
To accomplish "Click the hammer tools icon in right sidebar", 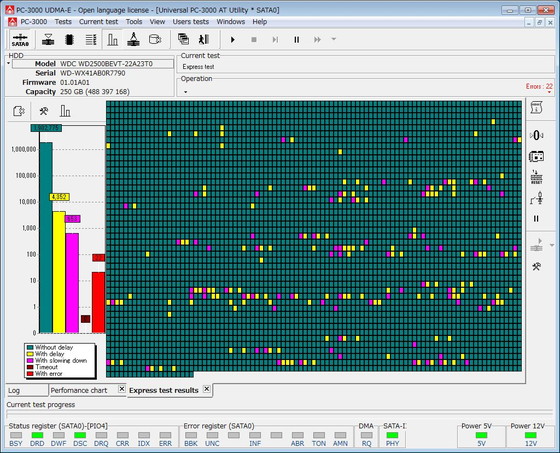I will pyautogui.click(x=536, y=267).
